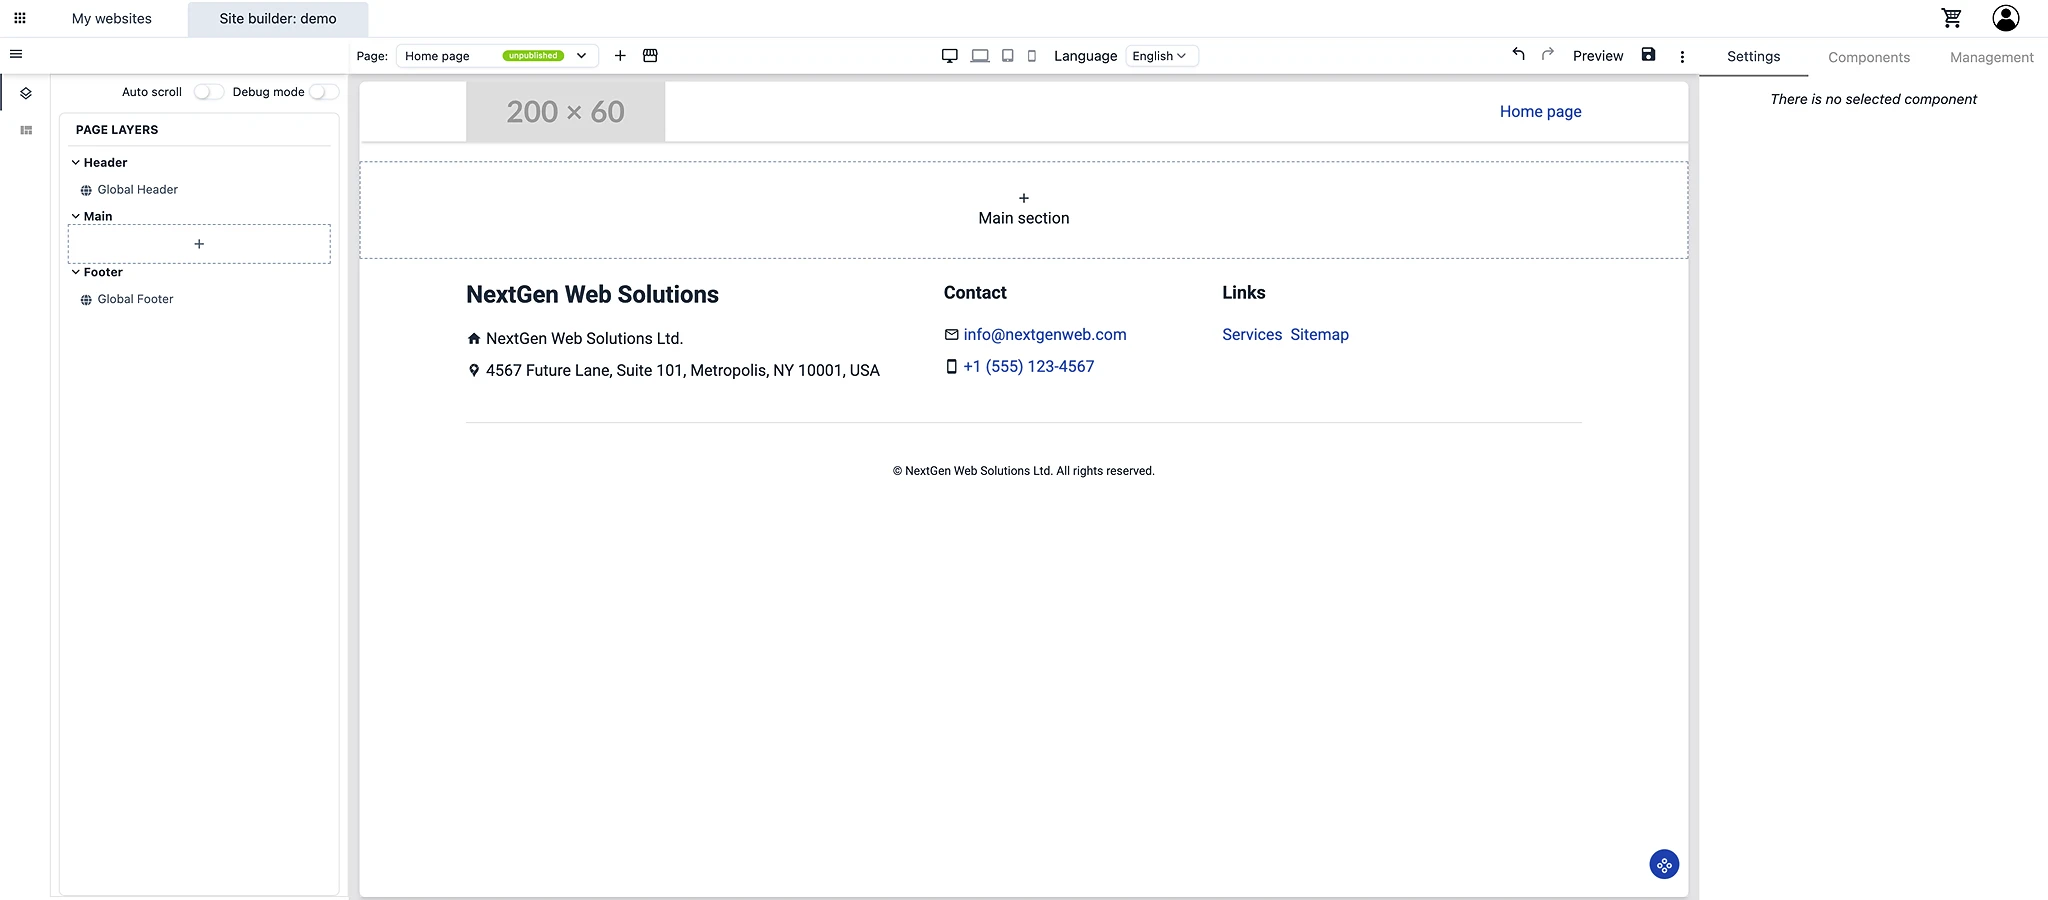Viewport: 2048px width, 900px height.
Task: Collapse the Header layer group
Action: 76,163
